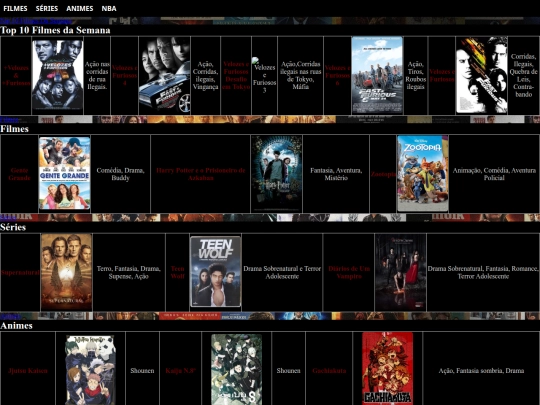Open the Zootopia poster
The height and width of the screenshot is (405, 540).
pos(423,174)
